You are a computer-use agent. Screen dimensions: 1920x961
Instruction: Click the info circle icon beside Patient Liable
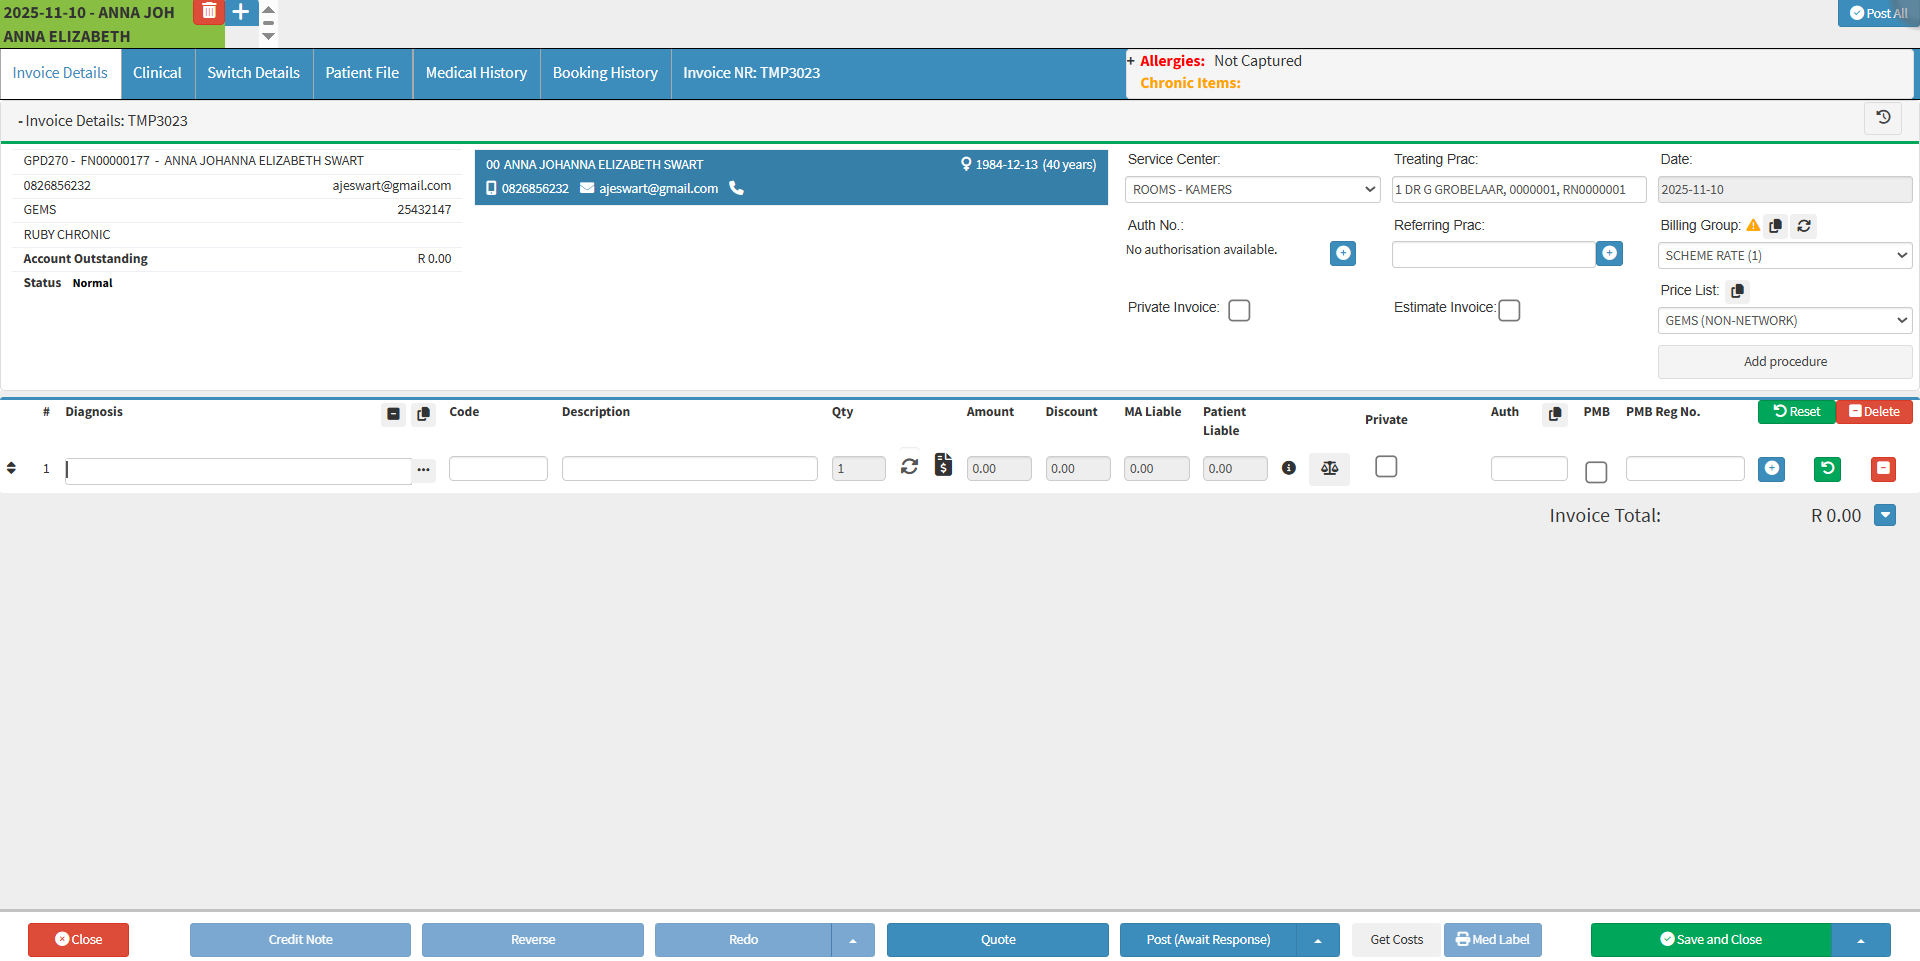pos(1289,468)
